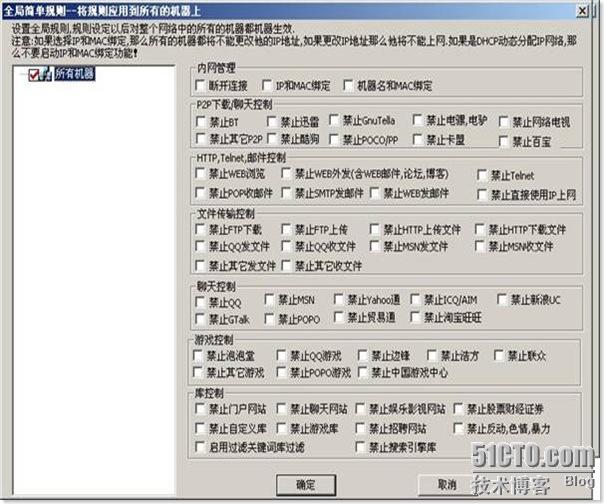Image resolution: width=604 pixels, height=504 pixels.
Task: Check the 禁止卡盟 option
Action: point(417,139)
